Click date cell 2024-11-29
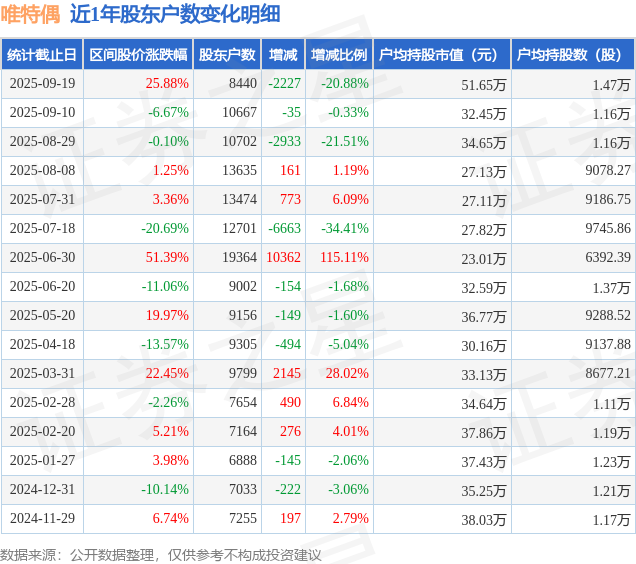The image size is (636, 564). tap(43, 518)
